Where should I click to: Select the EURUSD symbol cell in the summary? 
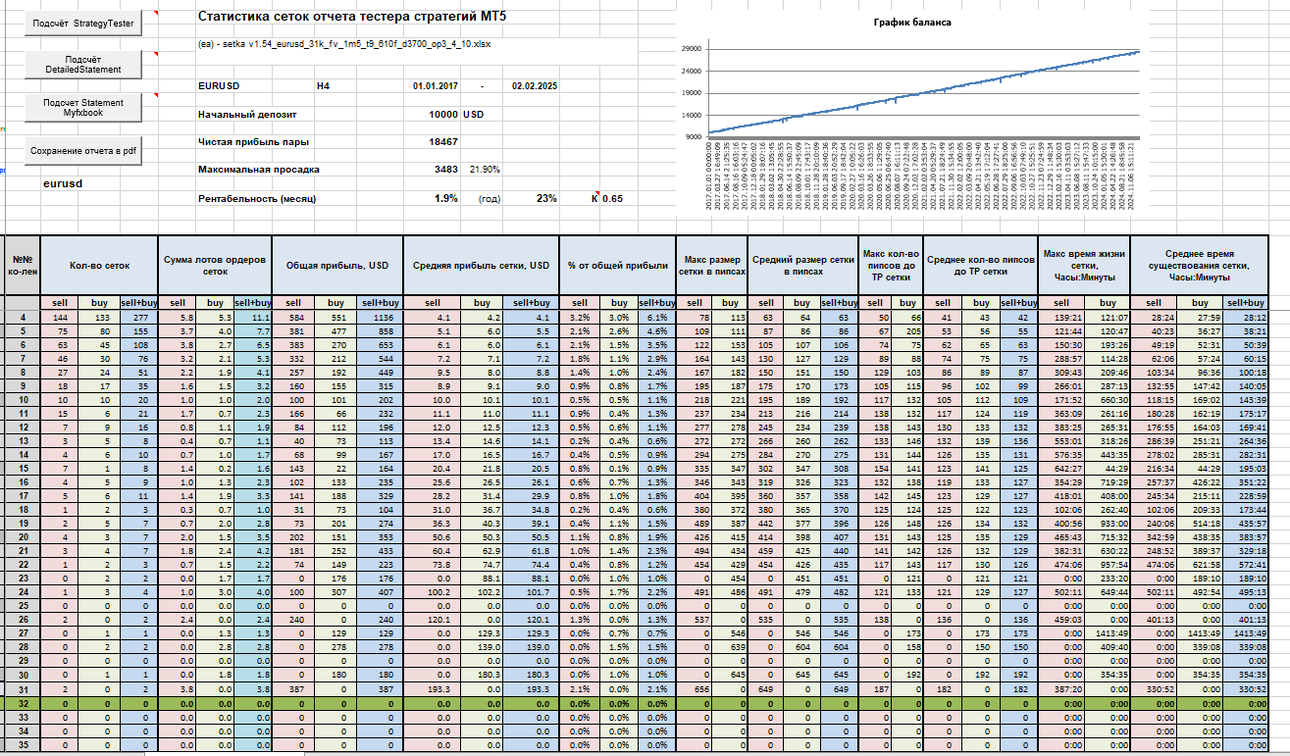pos(219,87)
